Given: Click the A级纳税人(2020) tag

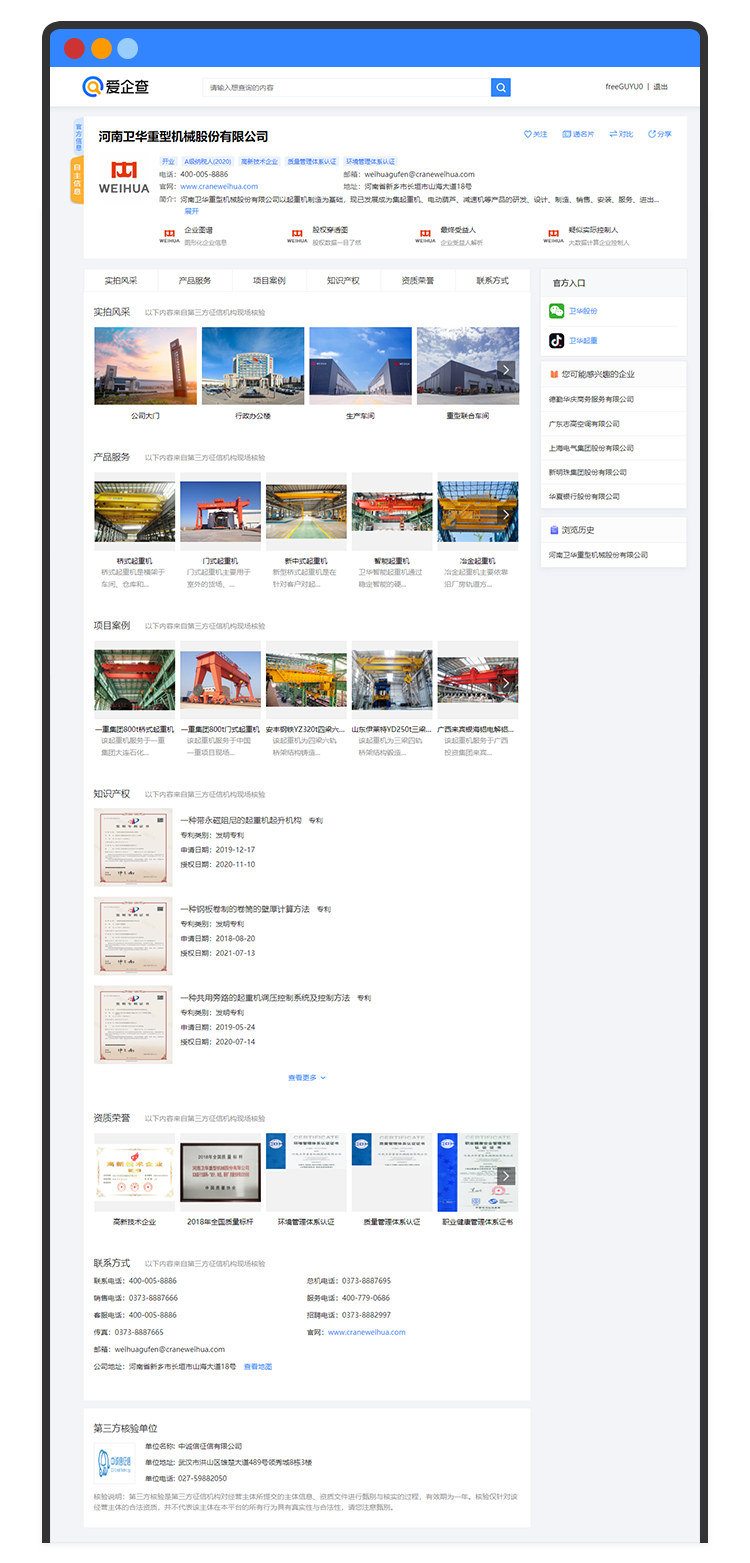Looking at the screenshot, I should pos(207,161).
